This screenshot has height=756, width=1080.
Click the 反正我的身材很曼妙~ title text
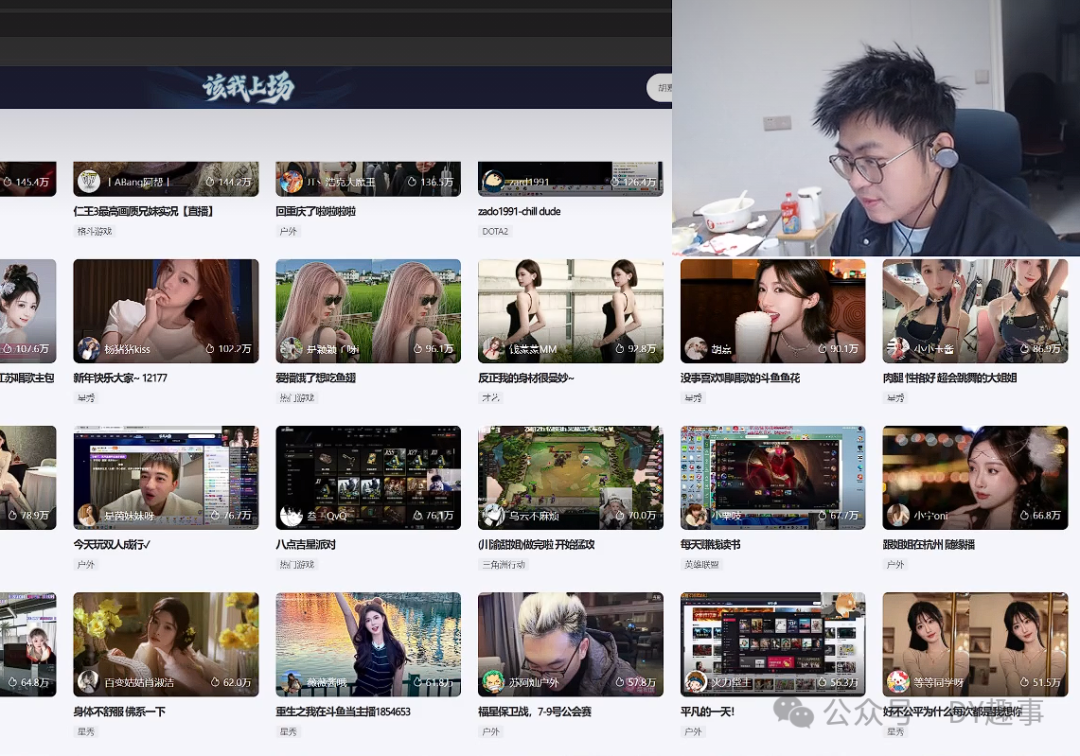click(526, 378)
